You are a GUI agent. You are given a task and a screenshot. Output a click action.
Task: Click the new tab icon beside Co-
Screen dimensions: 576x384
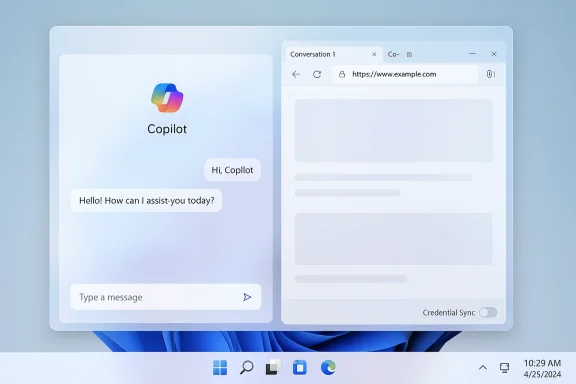[x=410, y=55]
